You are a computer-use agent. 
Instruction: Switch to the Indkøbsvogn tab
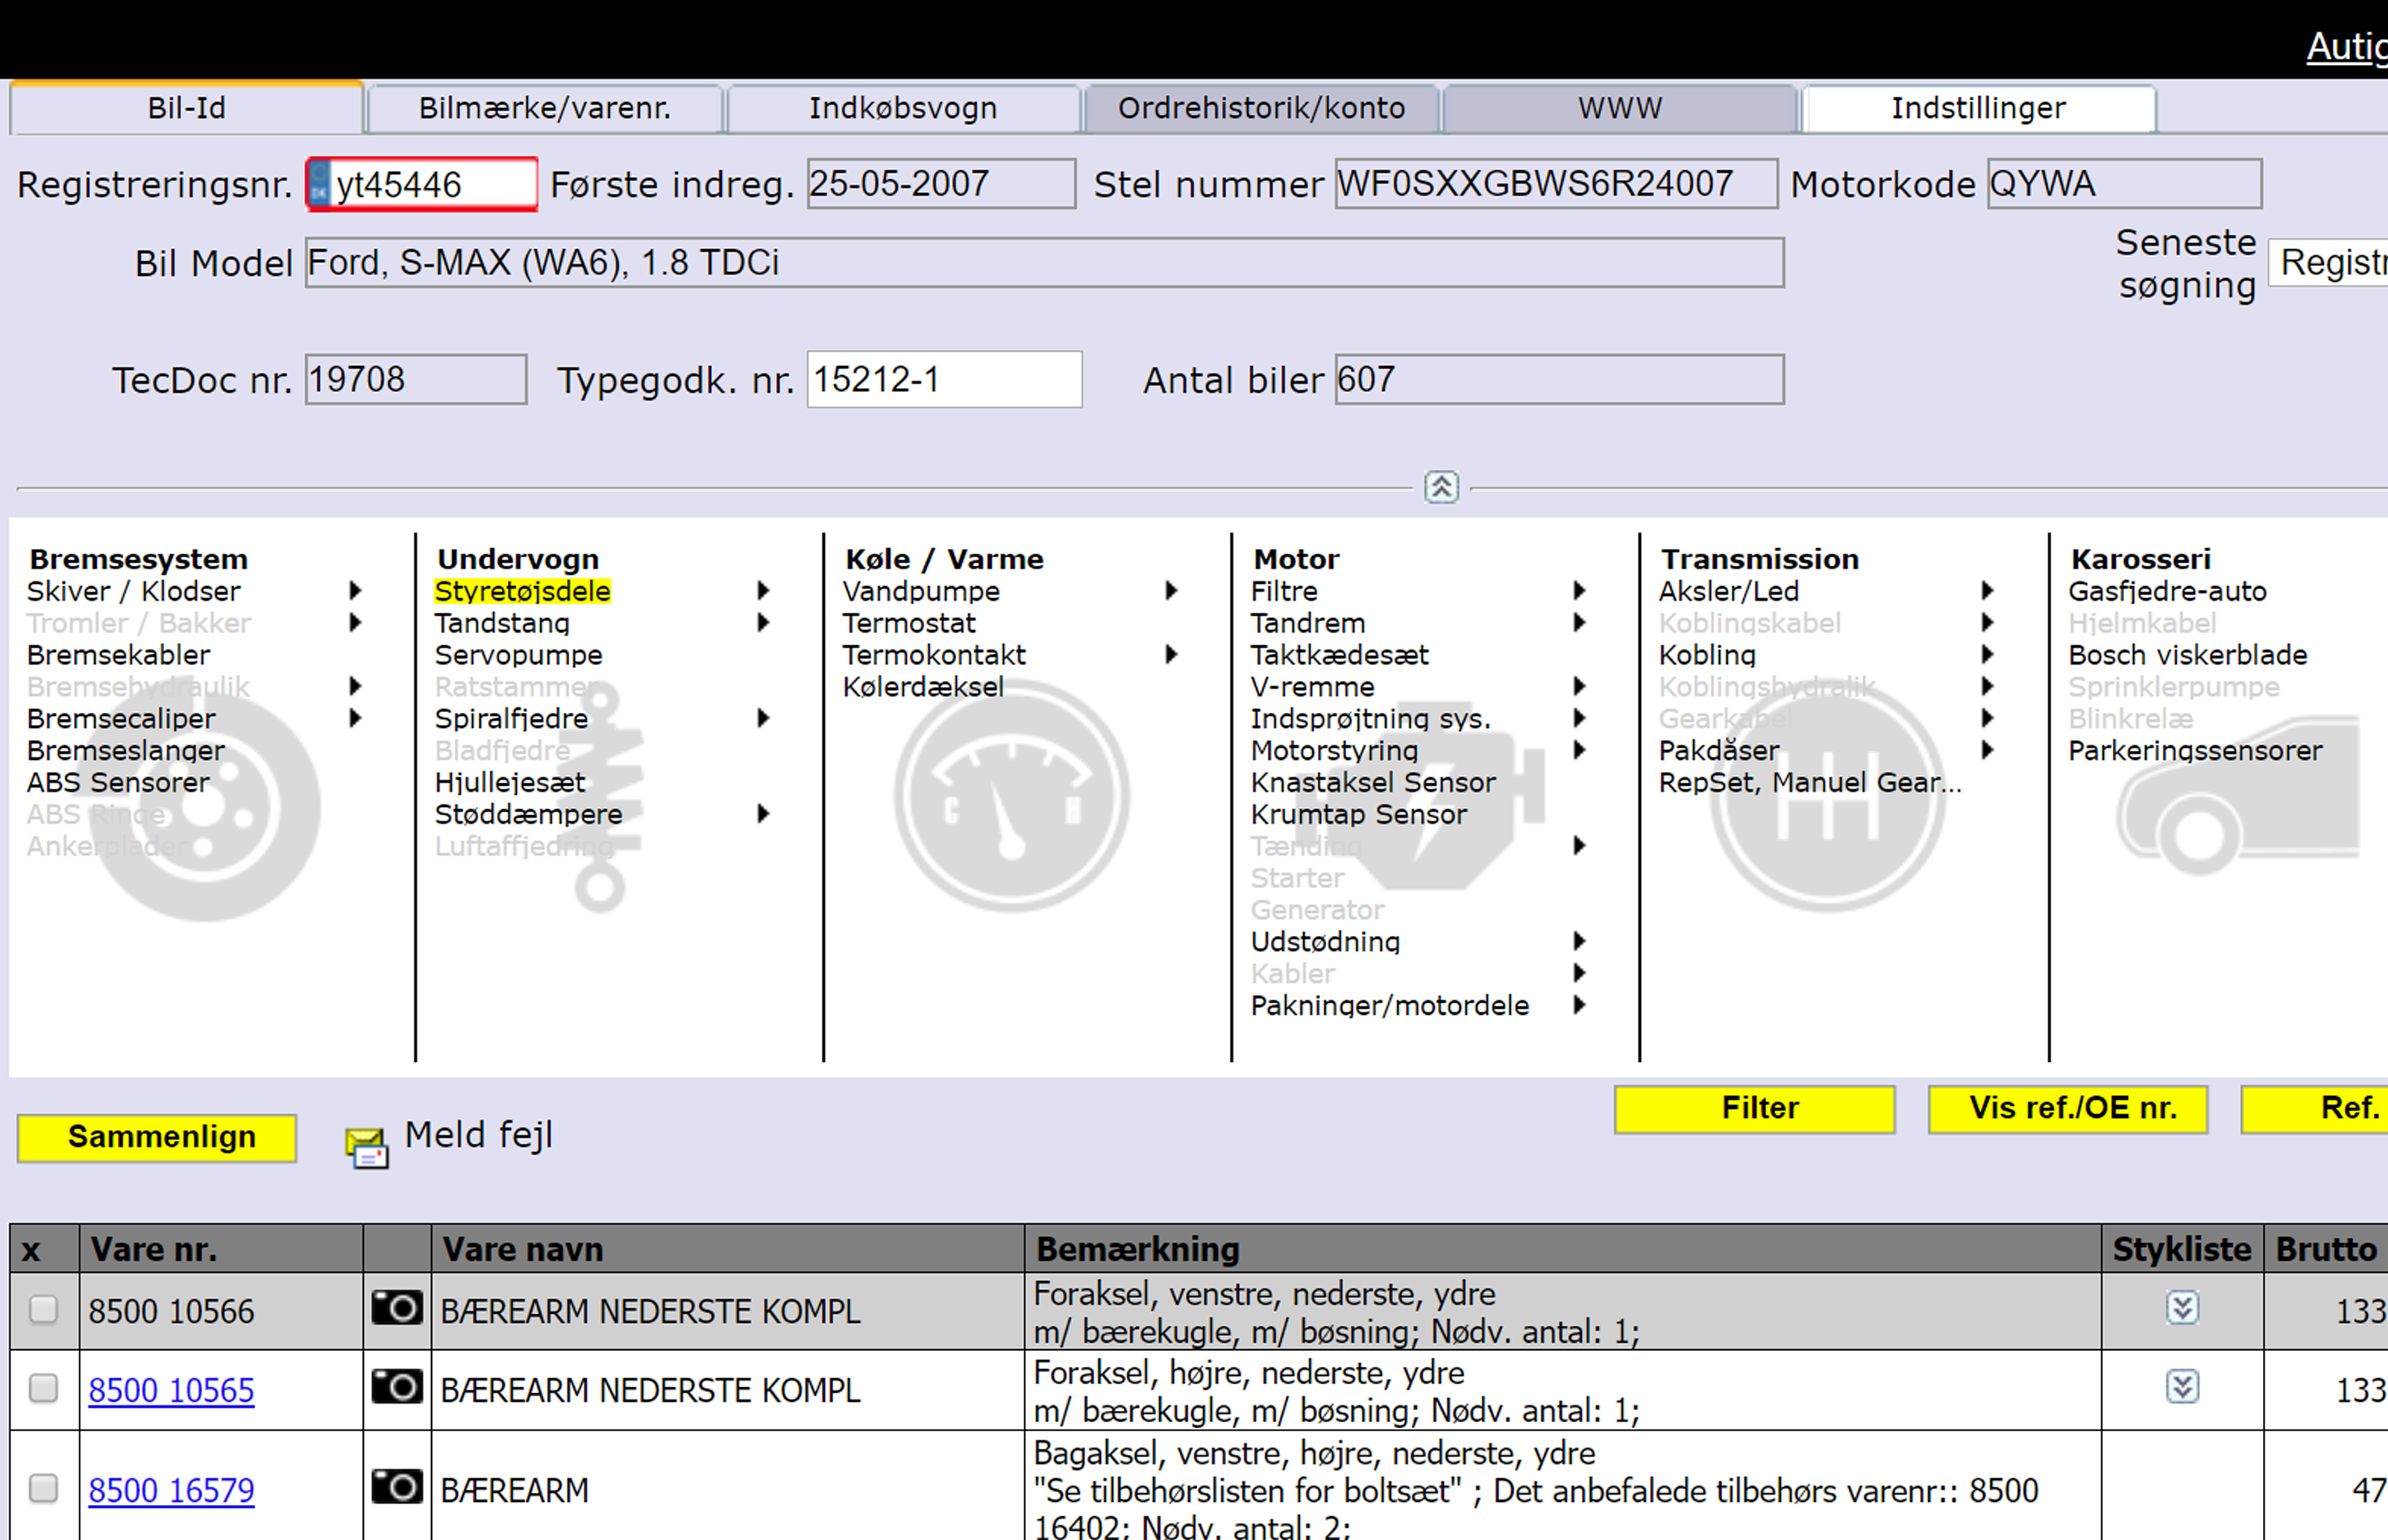coord(902,108)
